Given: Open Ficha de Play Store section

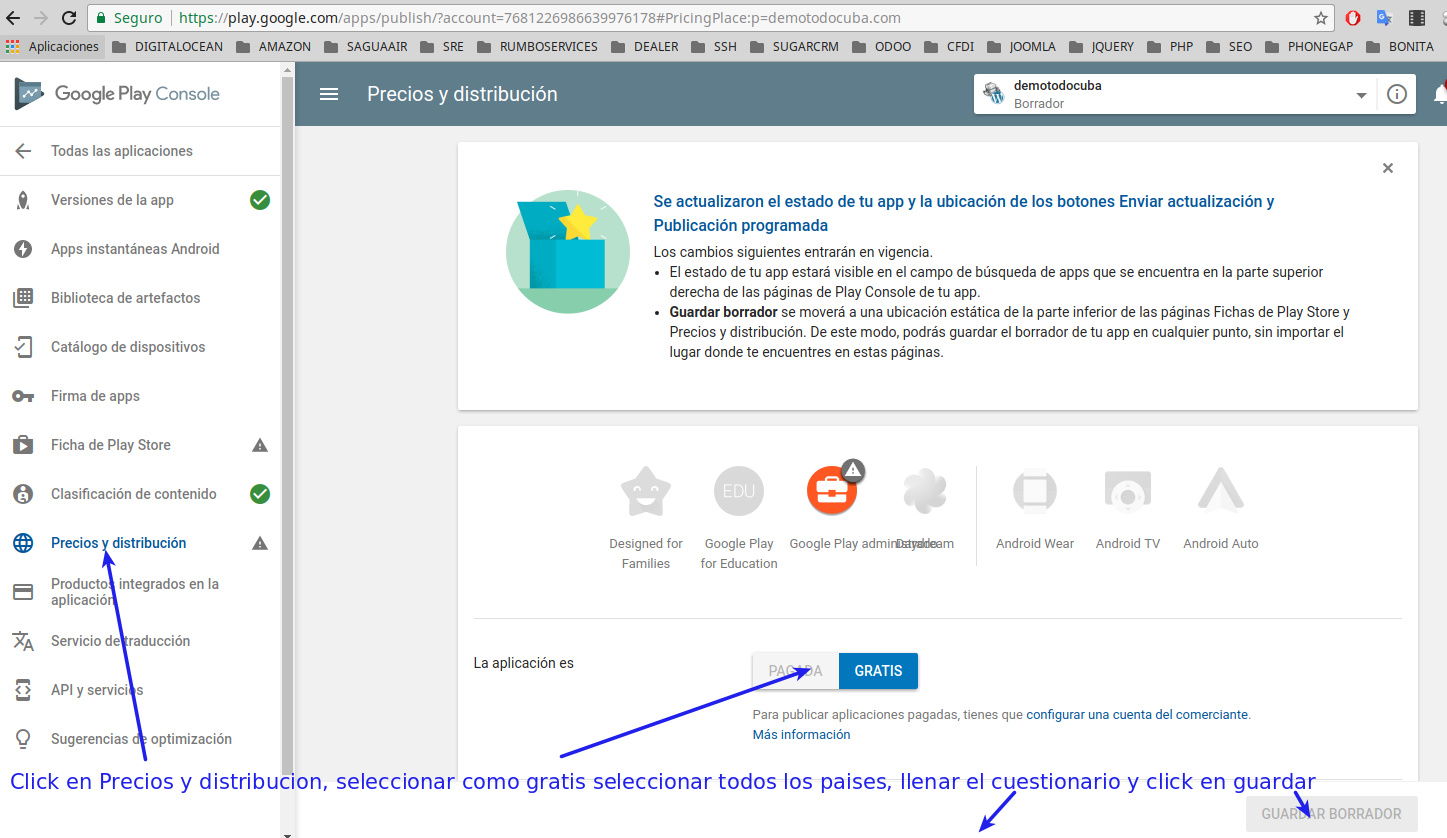Looking at the screenshot, I should [111, 445].
